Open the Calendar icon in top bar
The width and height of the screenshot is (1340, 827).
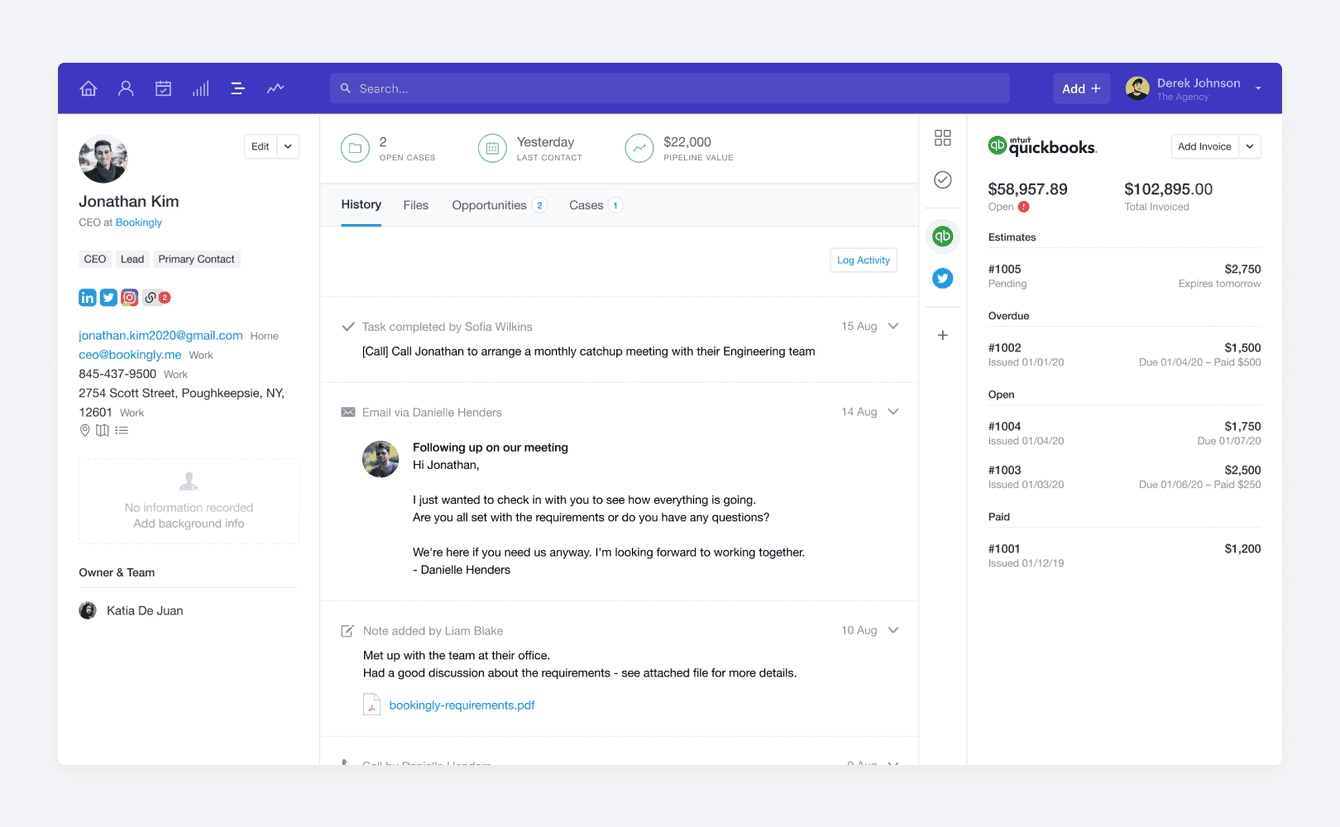point(163,88)
